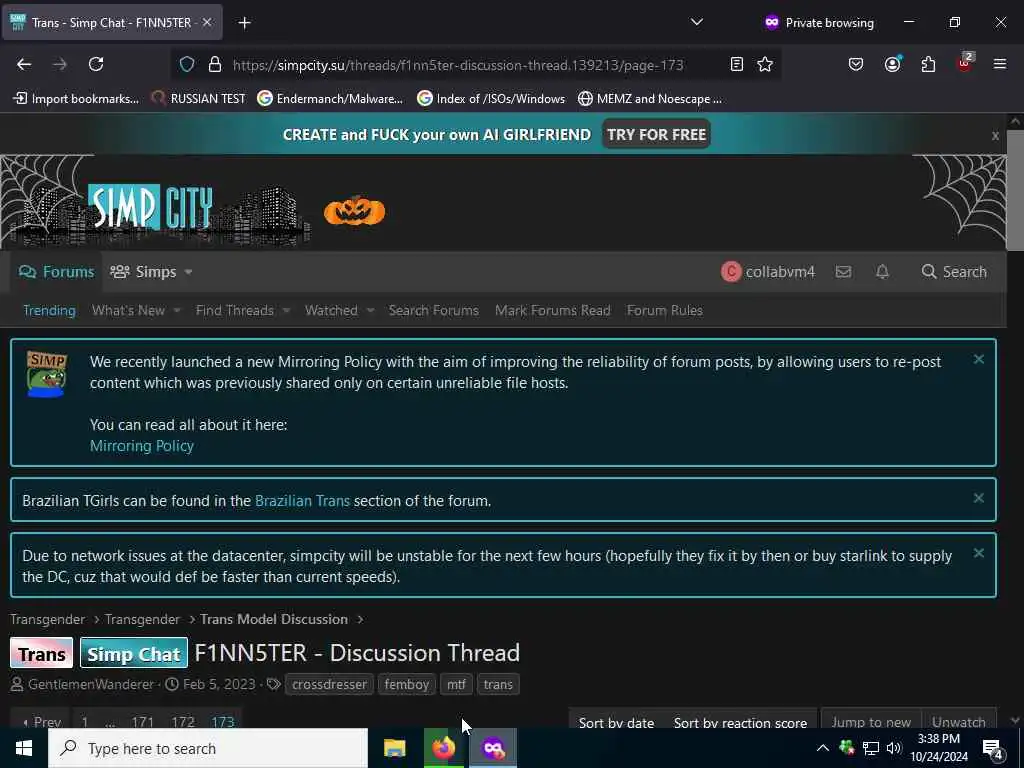Open the Watched menu item
The image size is (1024, 768).
pyautogui.click(x=331, y=310)
